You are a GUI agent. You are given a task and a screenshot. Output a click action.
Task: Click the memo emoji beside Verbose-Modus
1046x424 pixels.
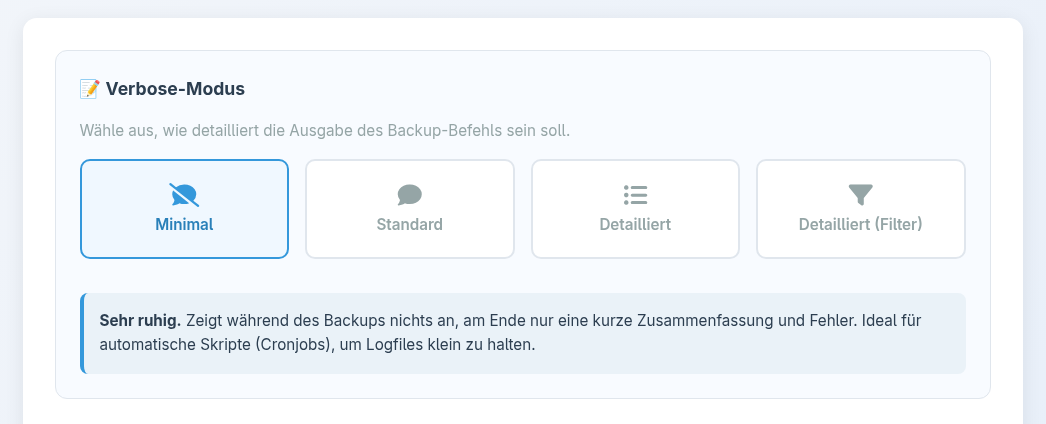90,89
